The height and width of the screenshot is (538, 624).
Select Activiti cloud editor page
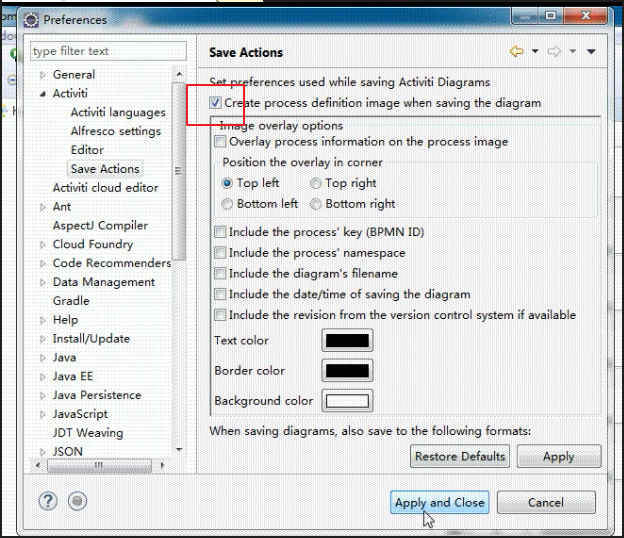pyautogui.click(x=105, y=188)
